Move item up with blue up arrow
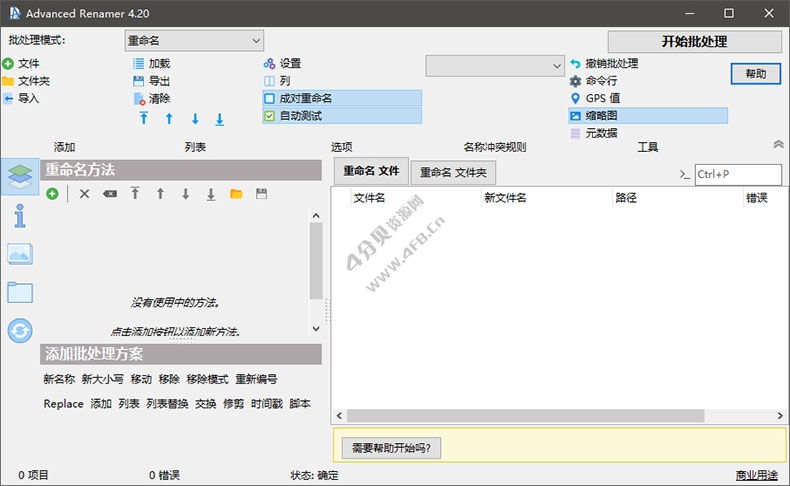The height and width of the screenshot is (486, 790). point(169,119)
